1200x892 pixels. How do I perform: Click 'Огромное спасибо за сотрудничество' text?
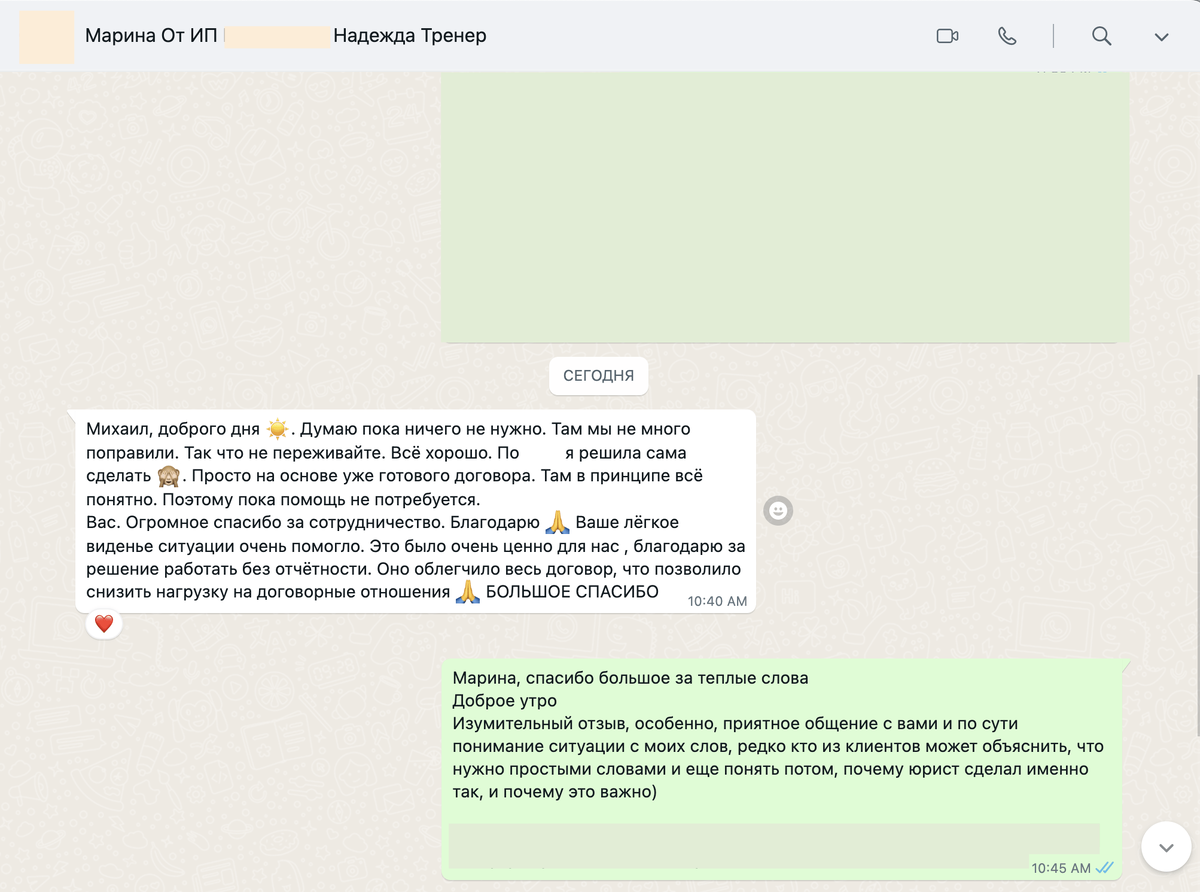(285, 522)
